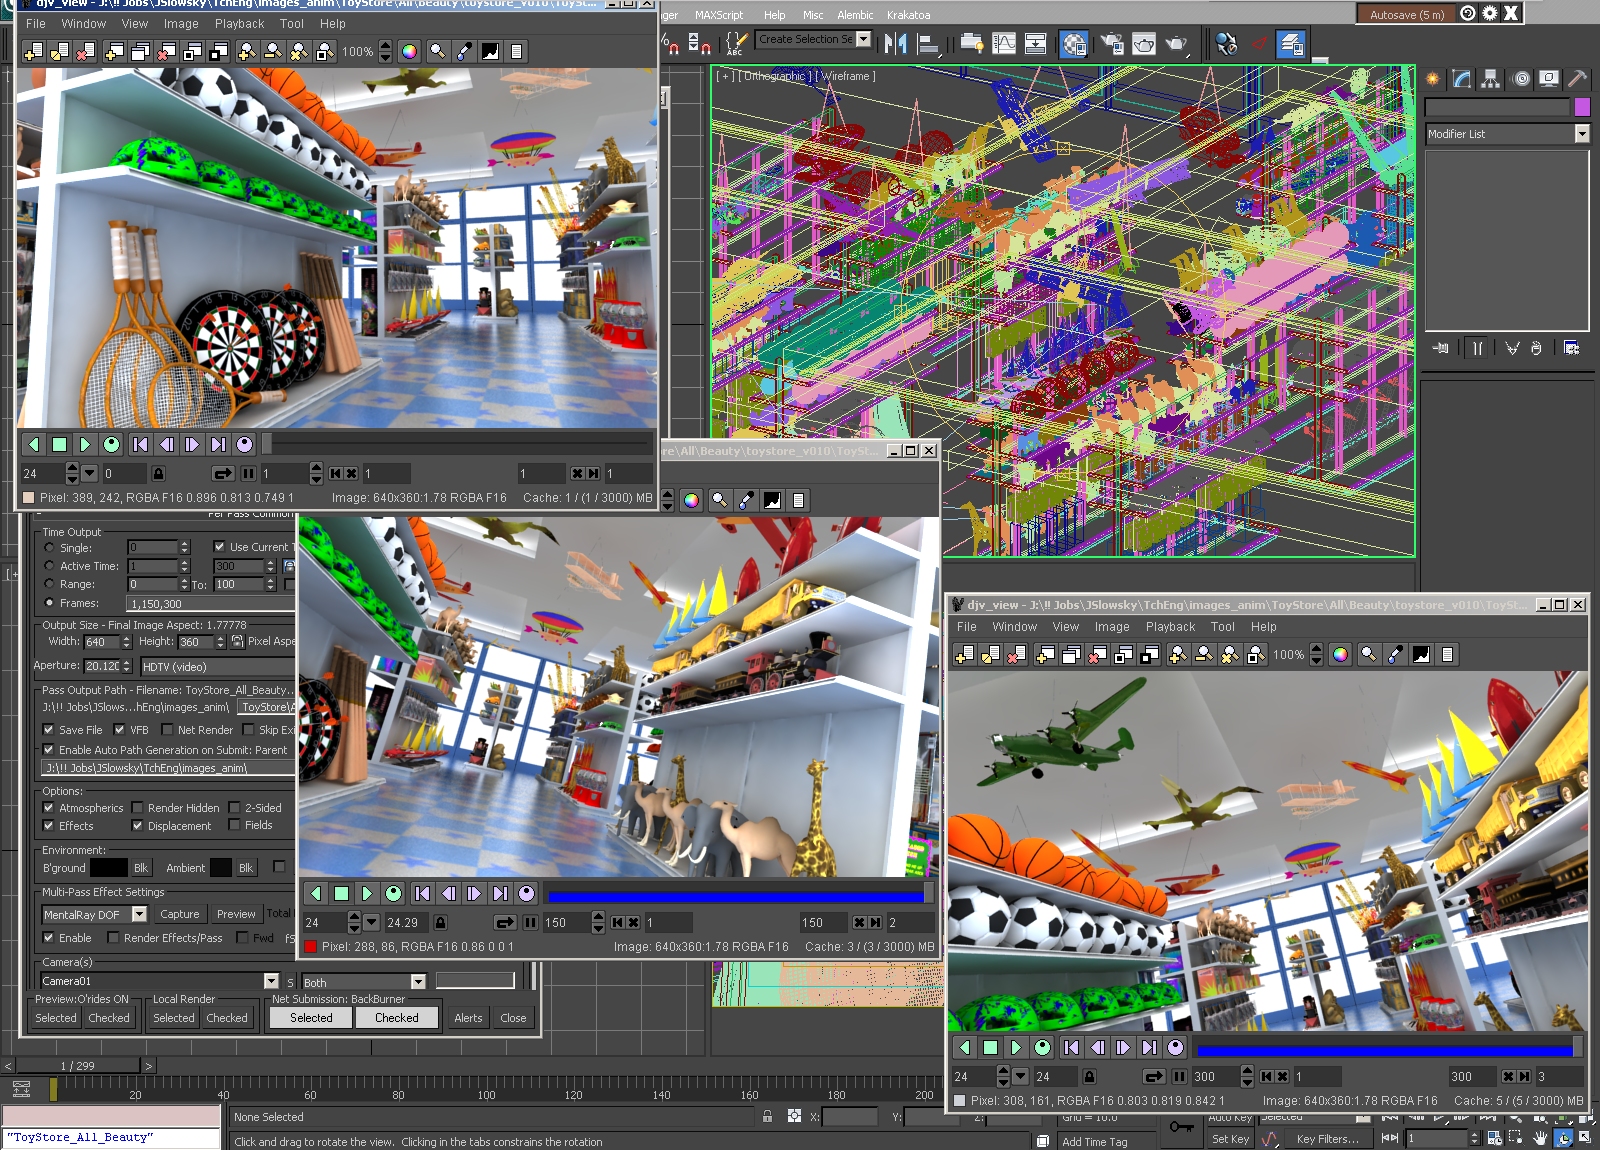
Task: Click the histogram tool in the bottom-right djv_view
Action: tap(1421, 655)
